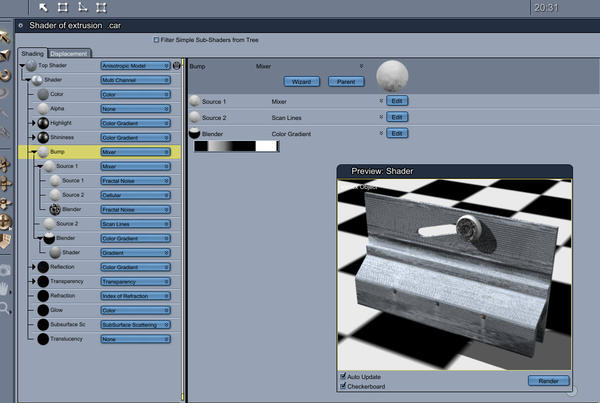
Task: Click the Alpha channel sphere icon
Action: [43, 109]
